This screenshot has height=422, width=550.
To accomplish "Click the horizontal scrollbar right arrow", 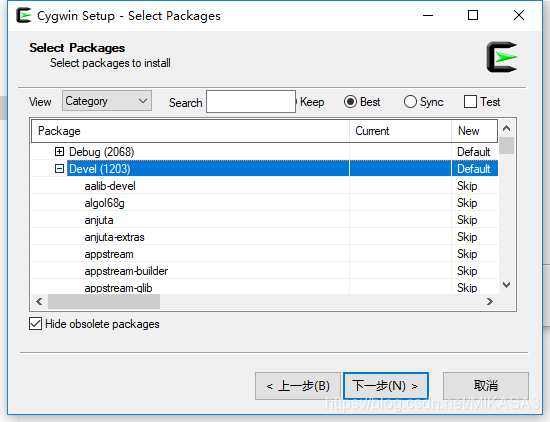I will (x=490, y=301).
